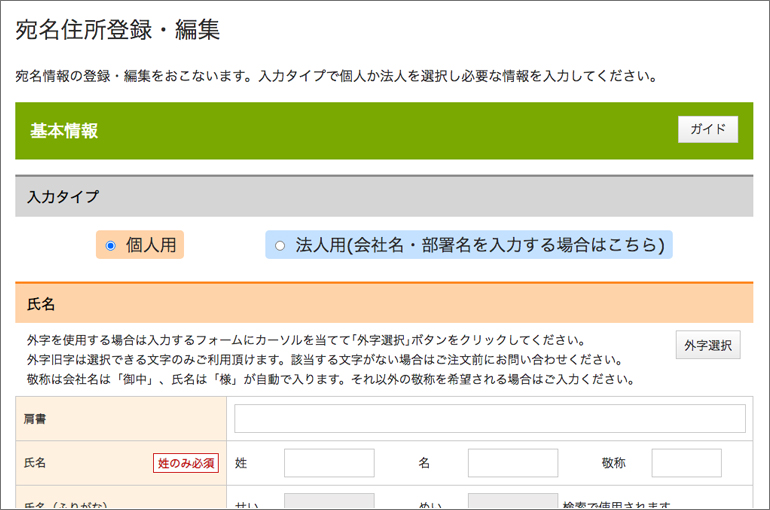The image size is (770, 510).
Task: Click the 肩書 row label
Action: pyautogui.click(x=36, y=419)
